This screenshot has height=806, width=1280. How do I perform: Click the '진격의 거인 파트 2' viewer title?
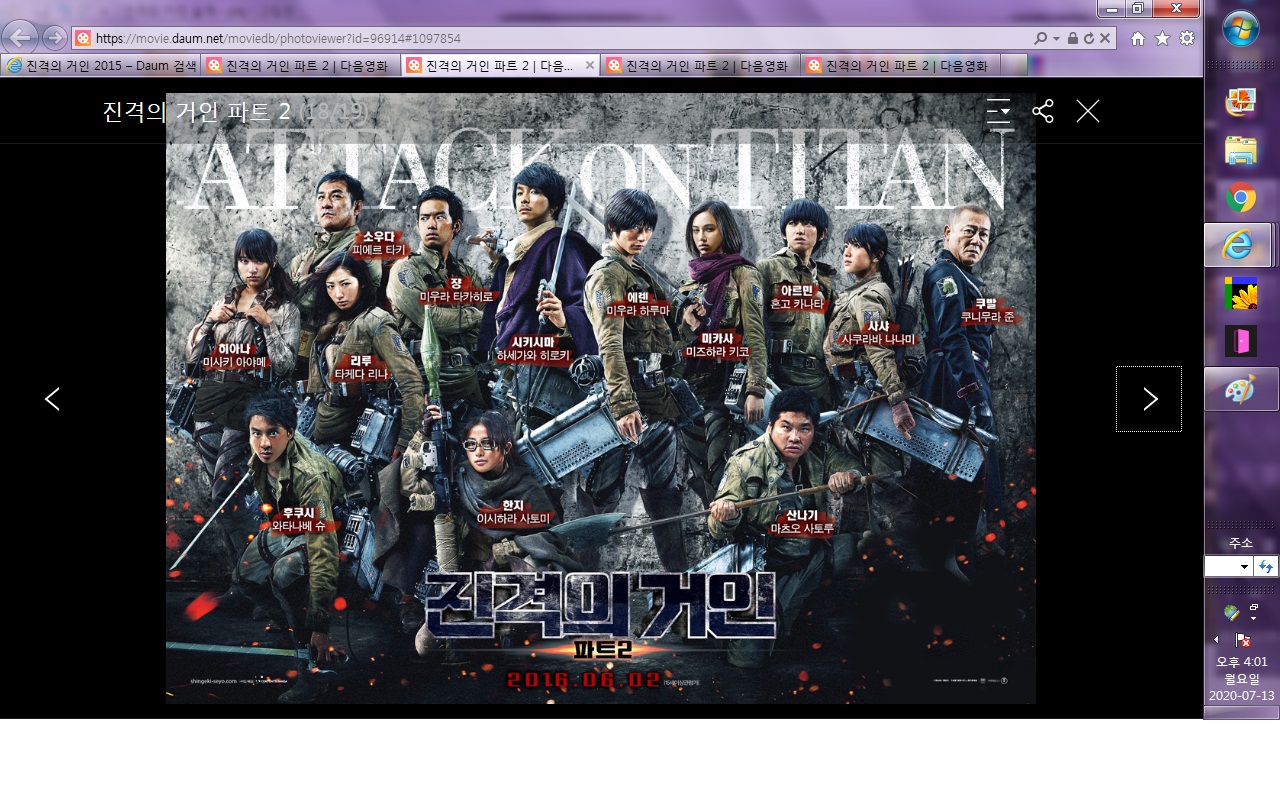[x=197, y=111]
